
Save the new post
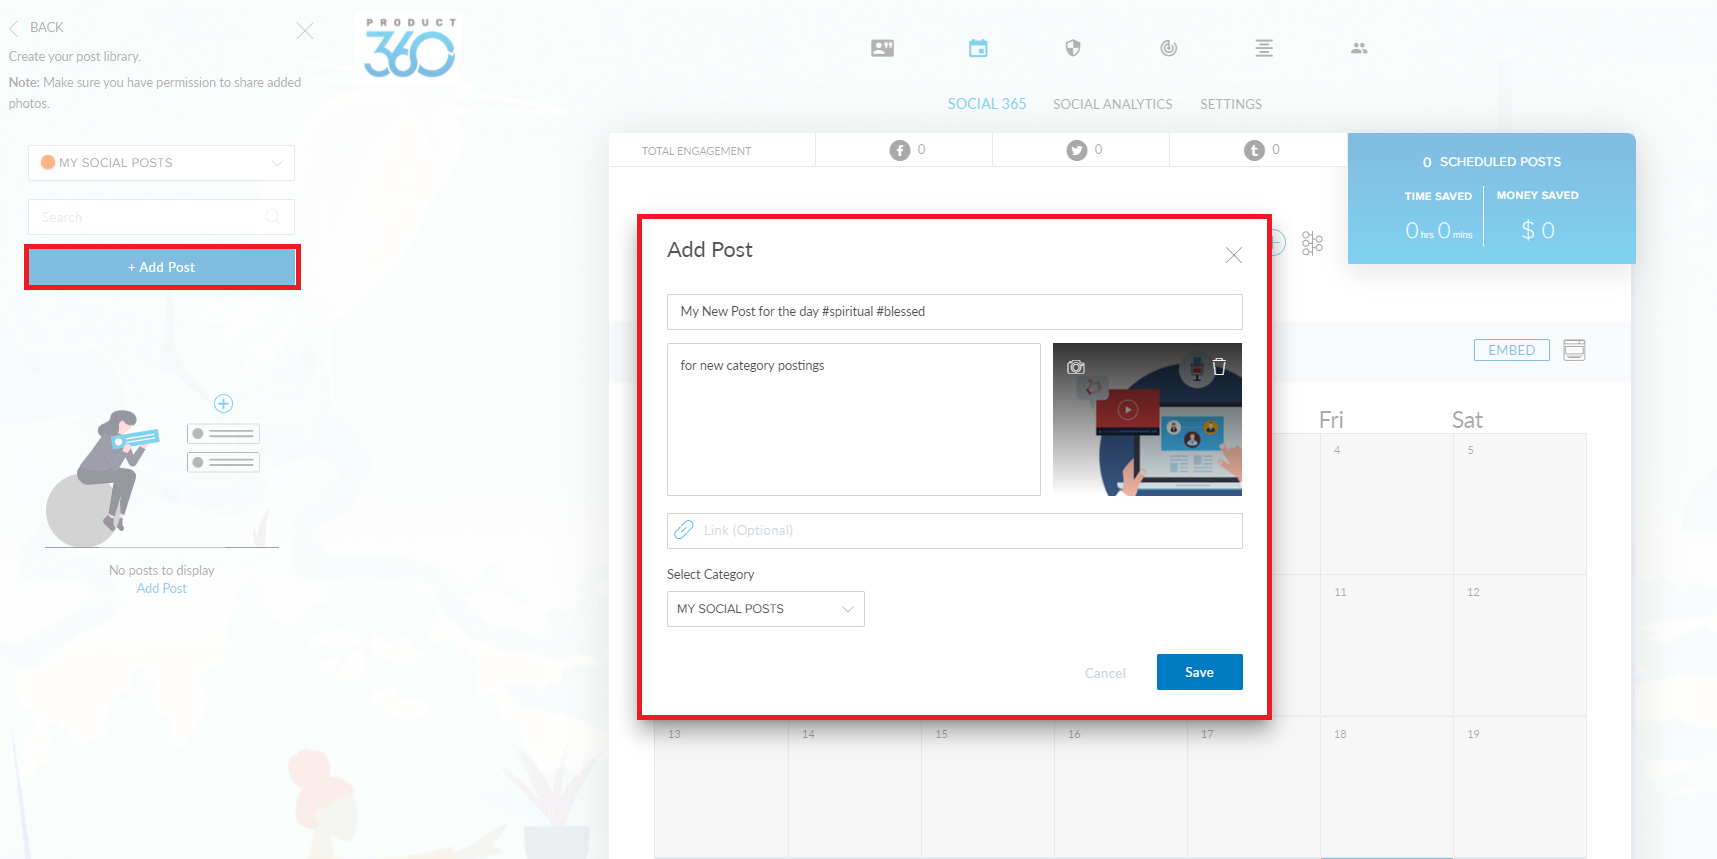pyautogui.click(x=1199, y=672)
